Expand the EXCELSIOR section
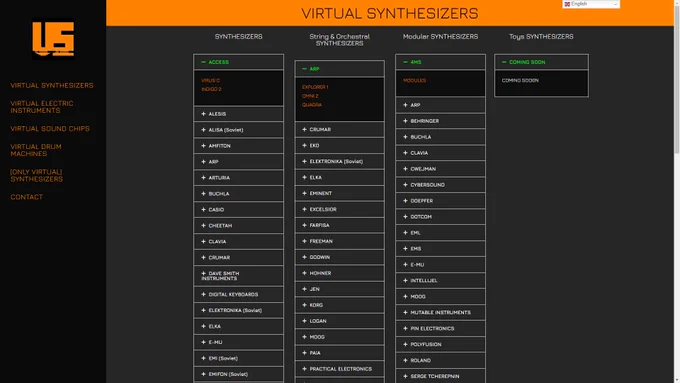 tap(340, 209)
